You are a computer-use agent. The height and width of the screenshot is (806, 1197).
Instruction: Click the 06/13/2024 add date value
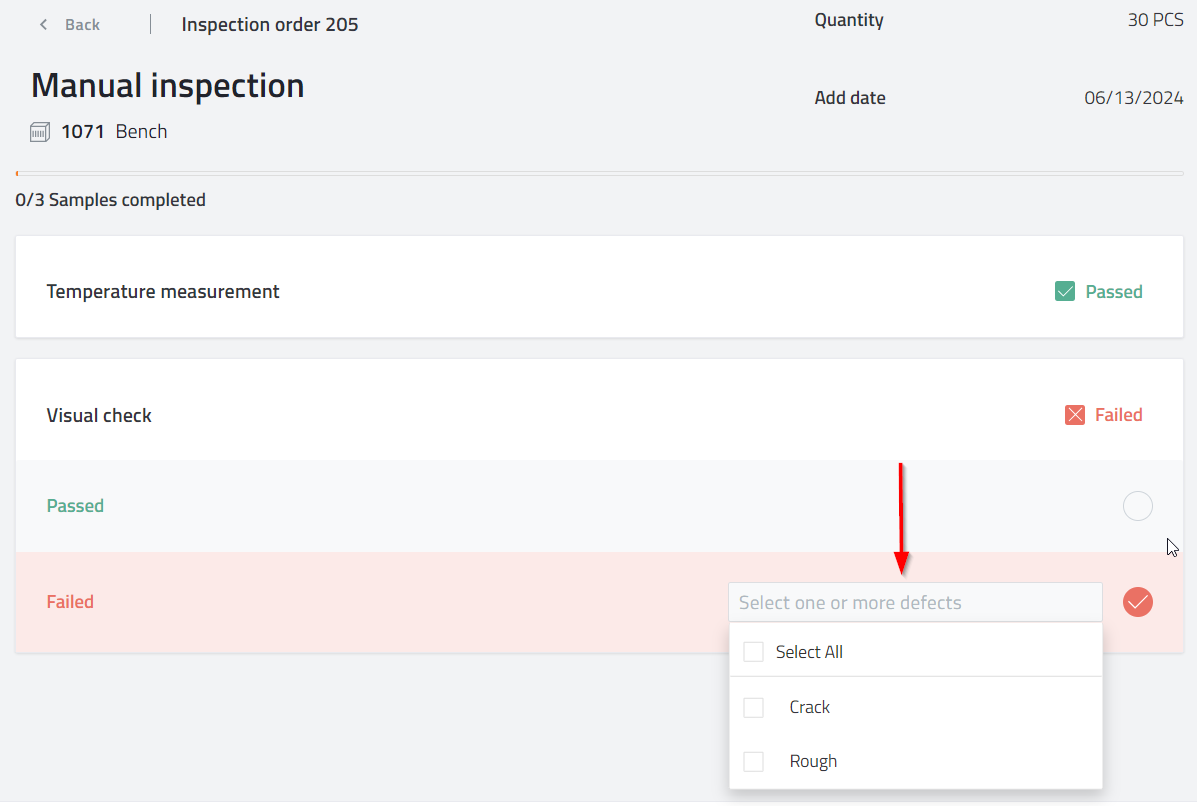(x=1133, y=98)
